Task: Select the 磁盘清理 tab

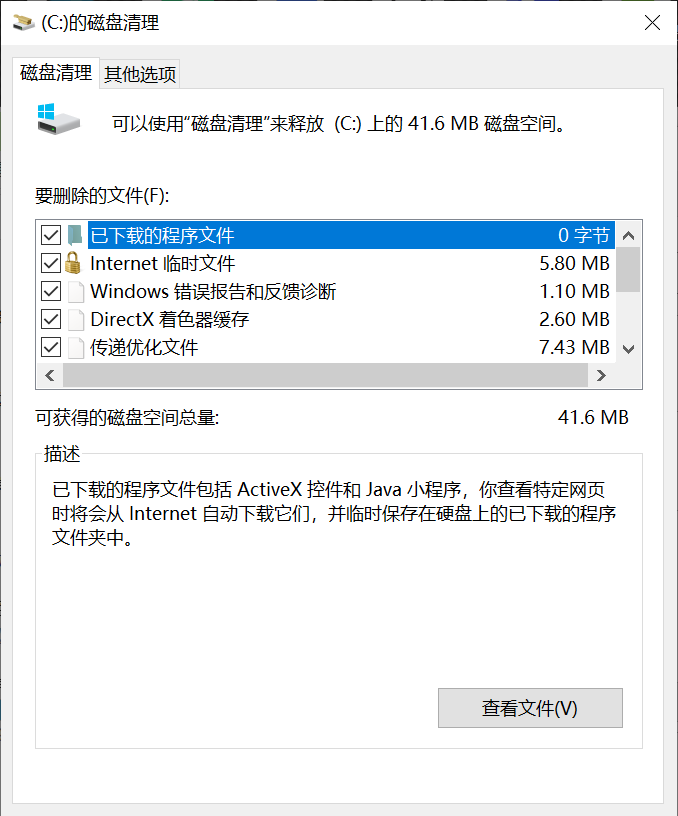Action: (52, 73)
